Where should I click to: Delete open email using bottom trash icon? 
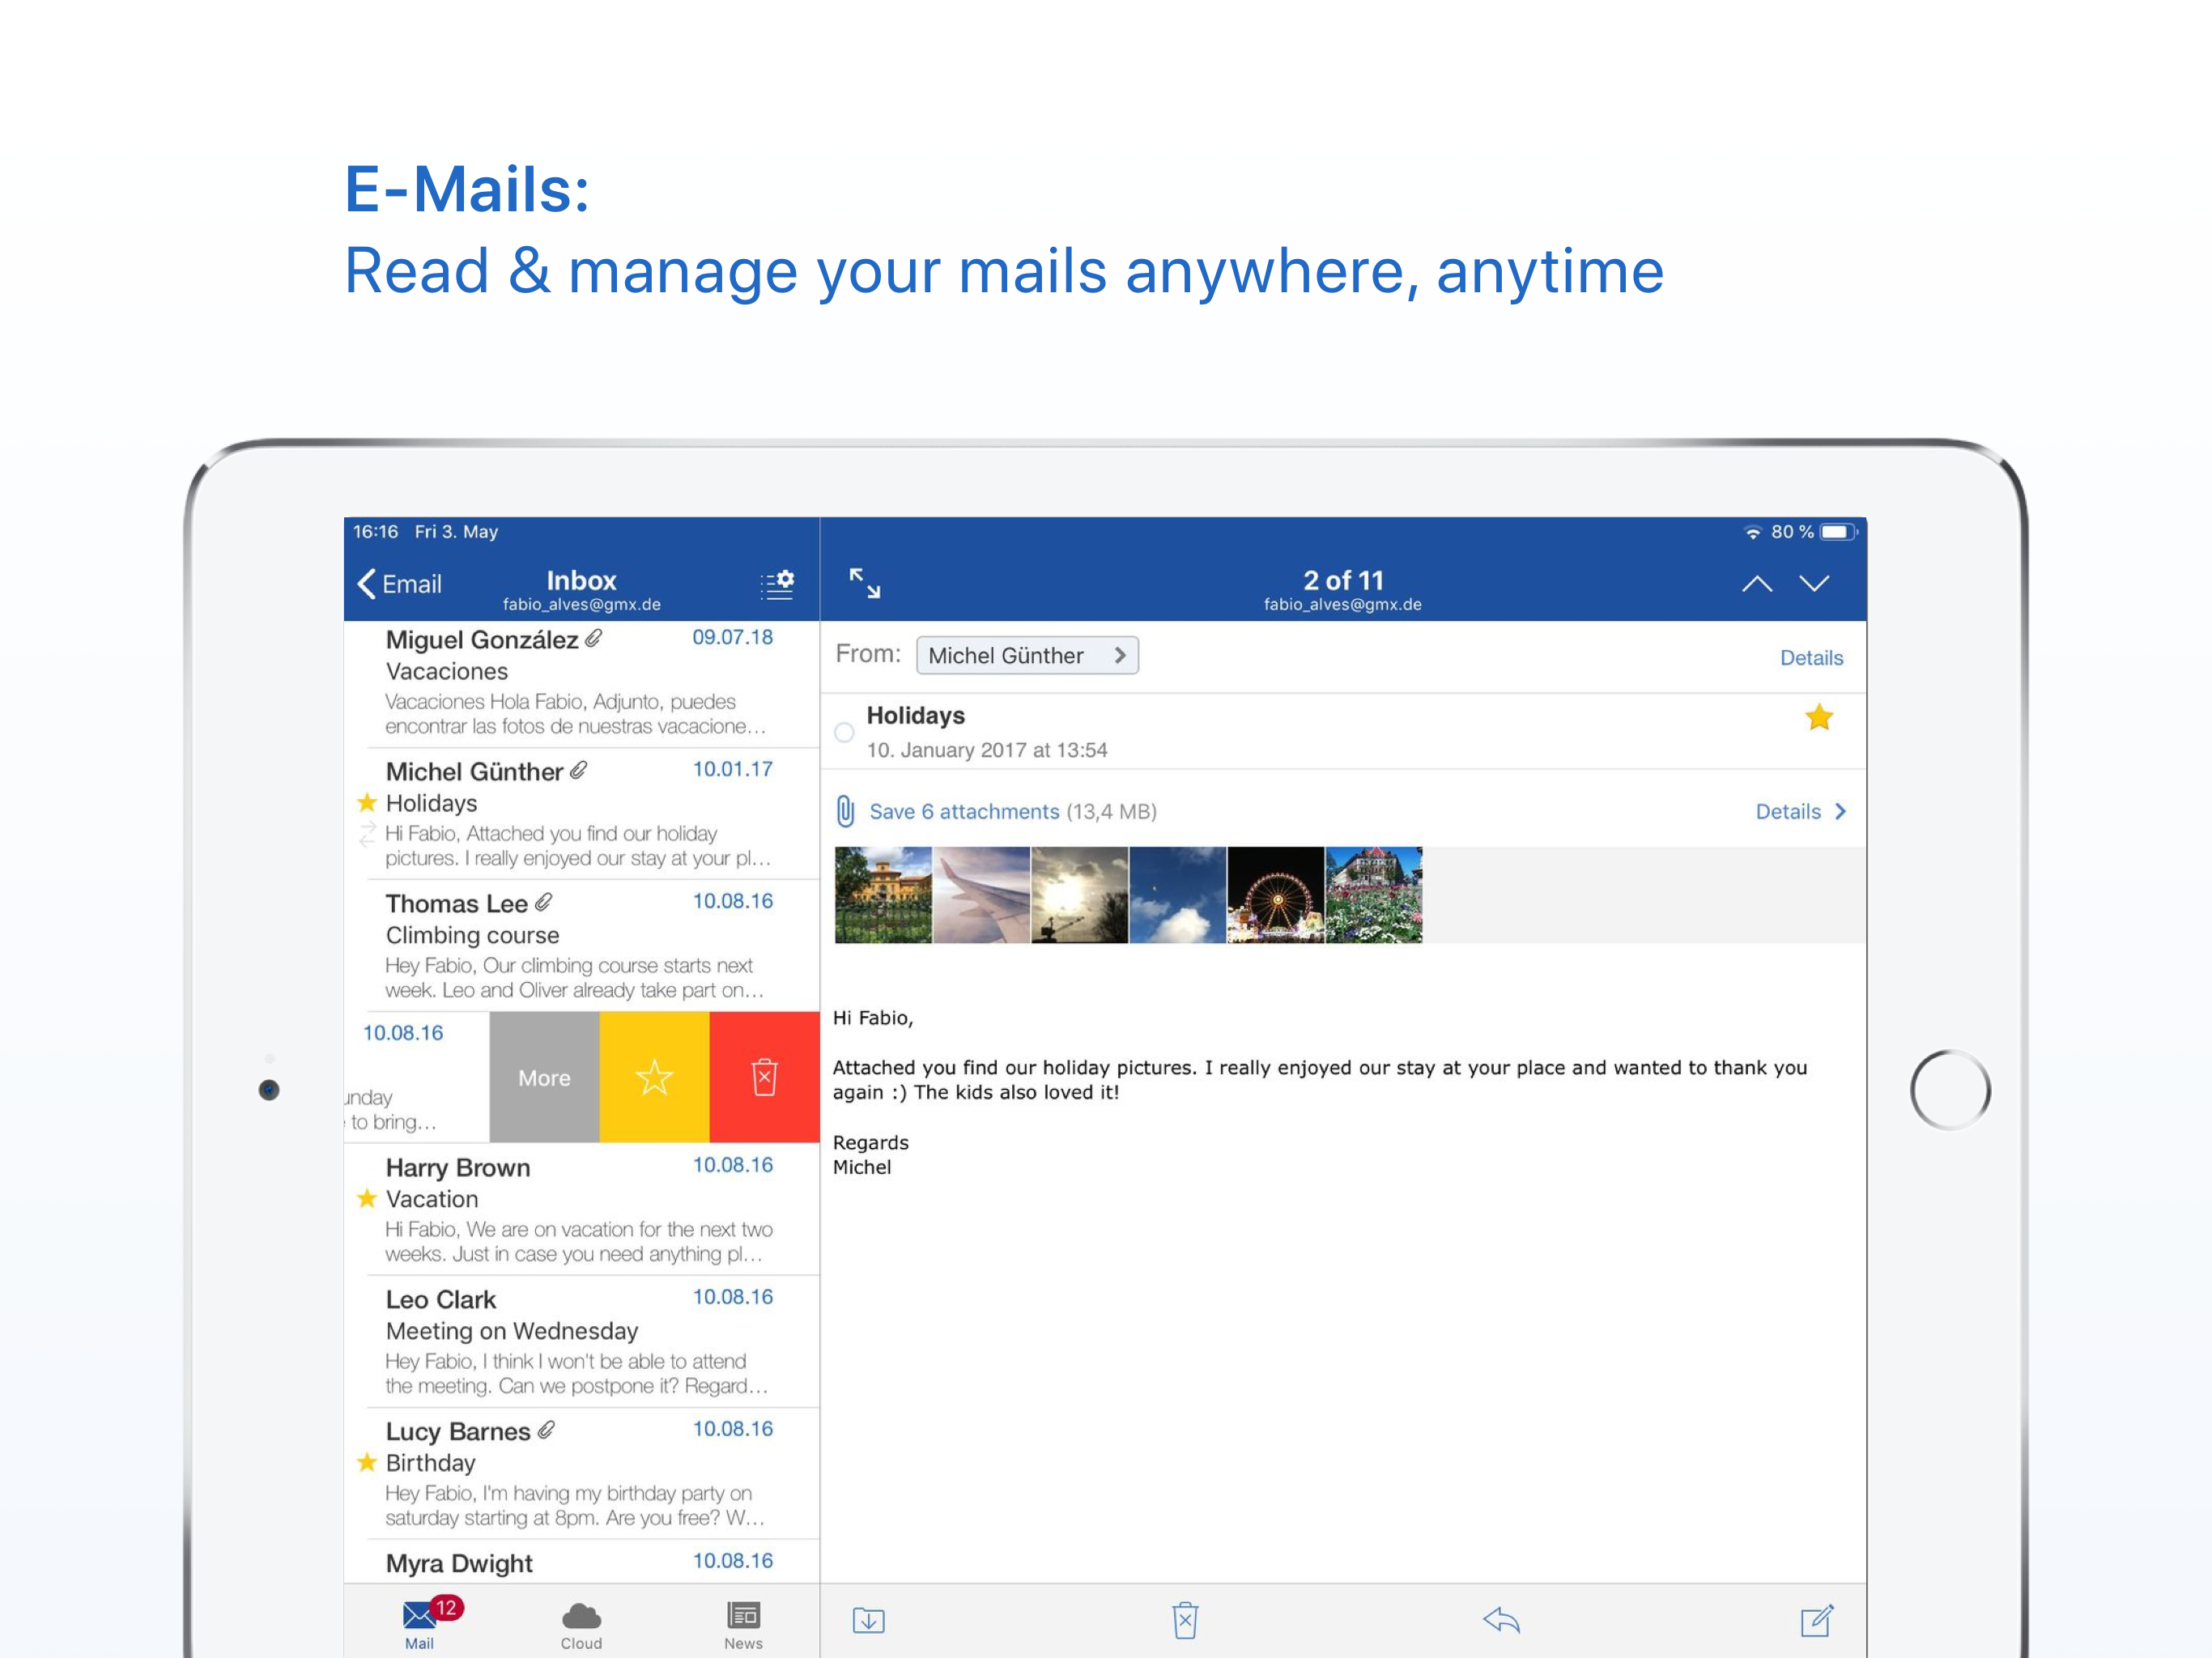click(1185, 1620)
